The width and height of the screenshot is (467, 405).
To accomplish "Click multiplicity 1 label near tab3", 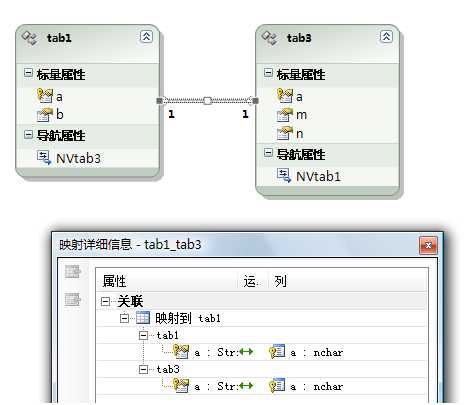I will 245,114.
